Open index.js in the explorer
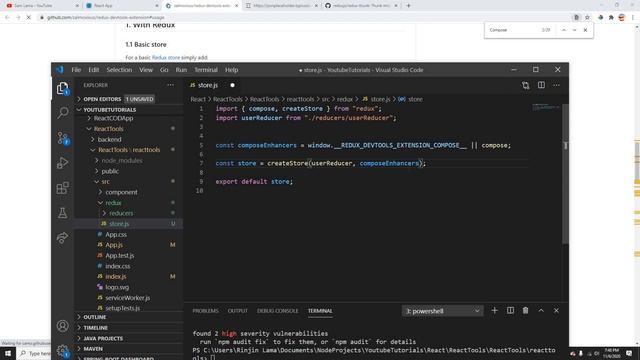Image resolution: width=640 pixels, height=360 pixels. [x=116, y=277]
